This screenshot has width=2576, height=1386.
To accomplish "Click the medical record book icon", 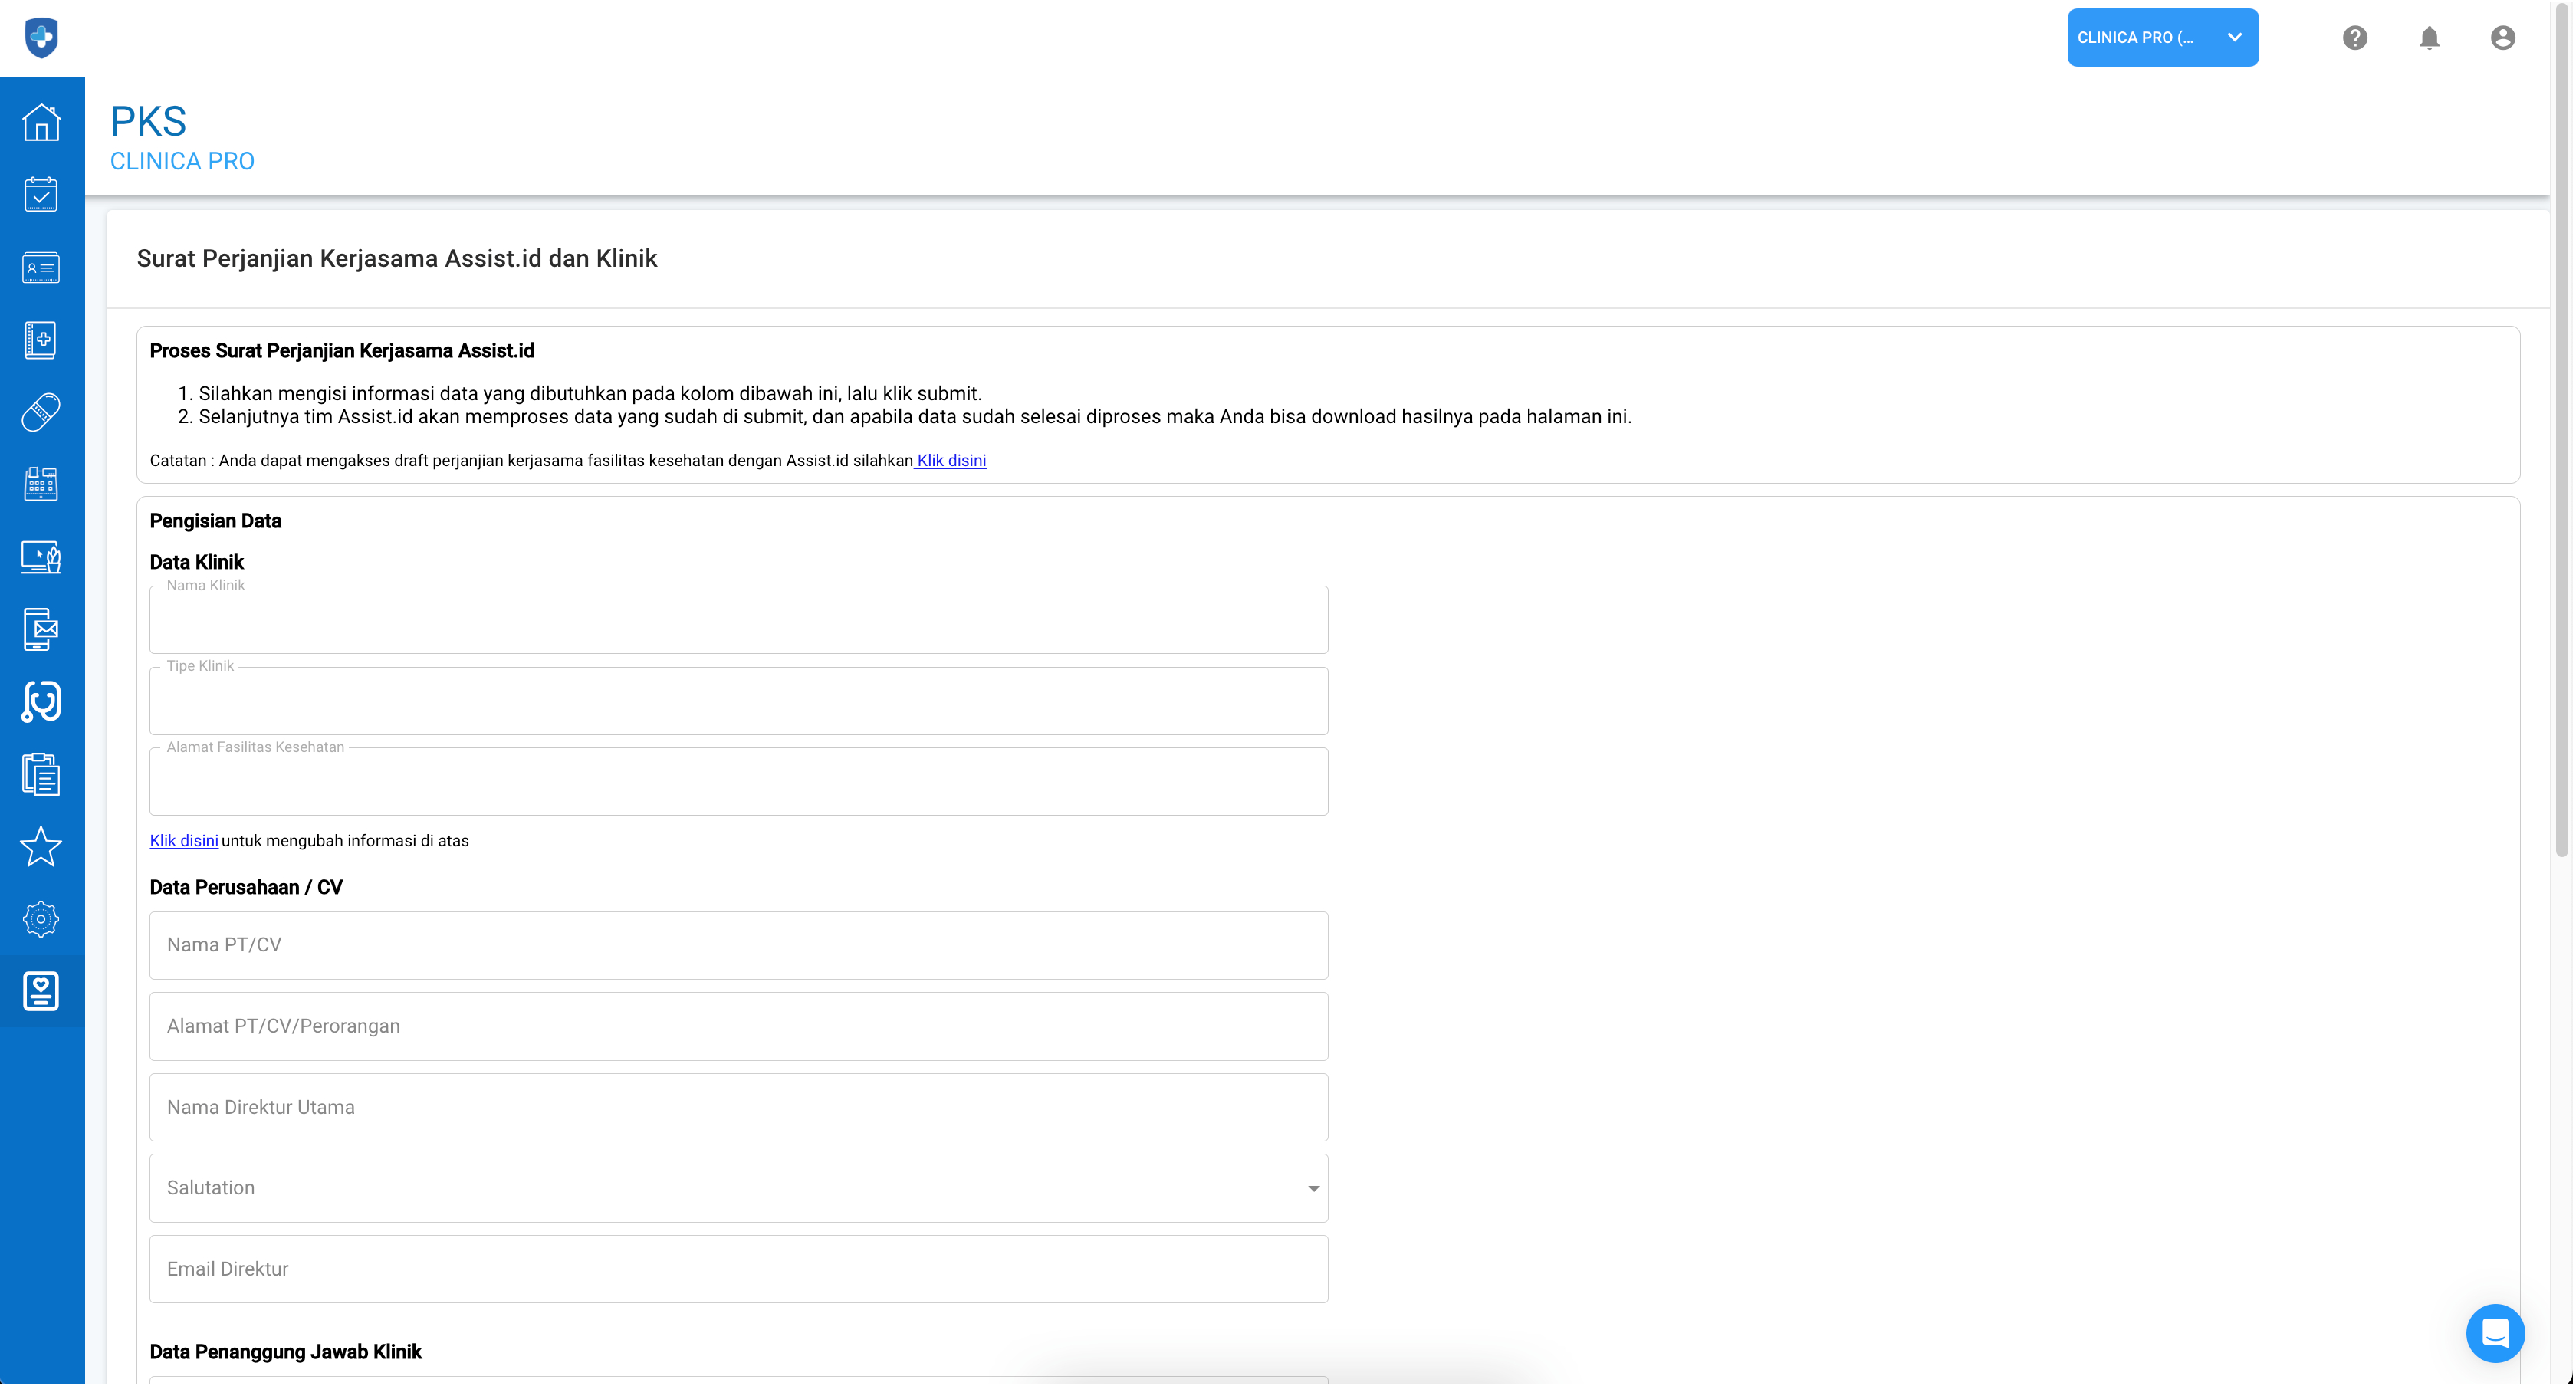I will click(41, 340).
